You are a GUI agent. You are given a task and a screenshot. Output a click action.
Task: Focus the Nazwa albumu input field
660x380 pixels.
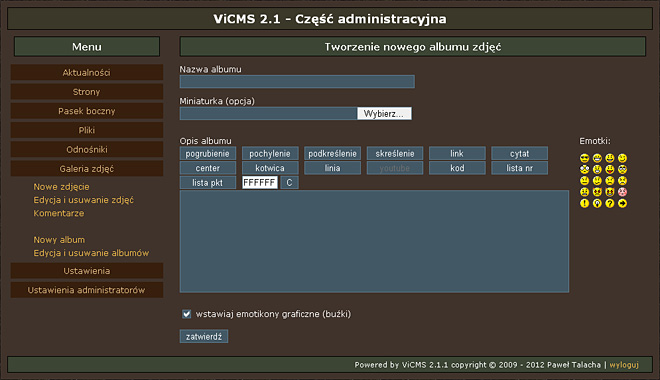coord(297,82)
